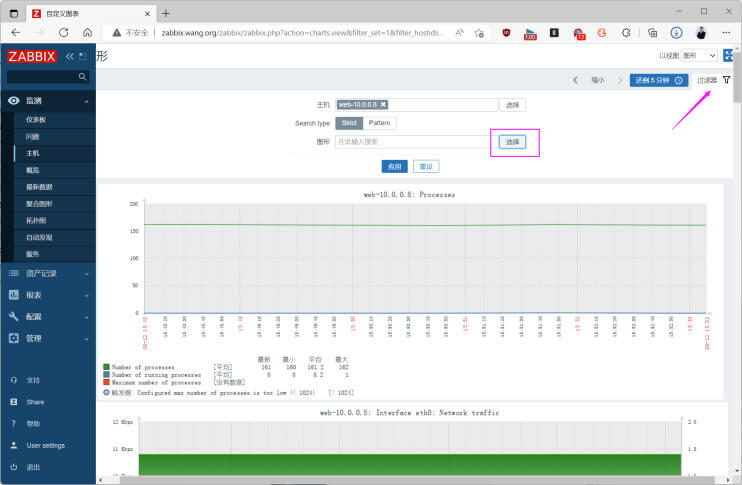This screenshot has width=742, height=485.
Task: Open 最新数据 in monitoring menu
Action: pos(39,187)
